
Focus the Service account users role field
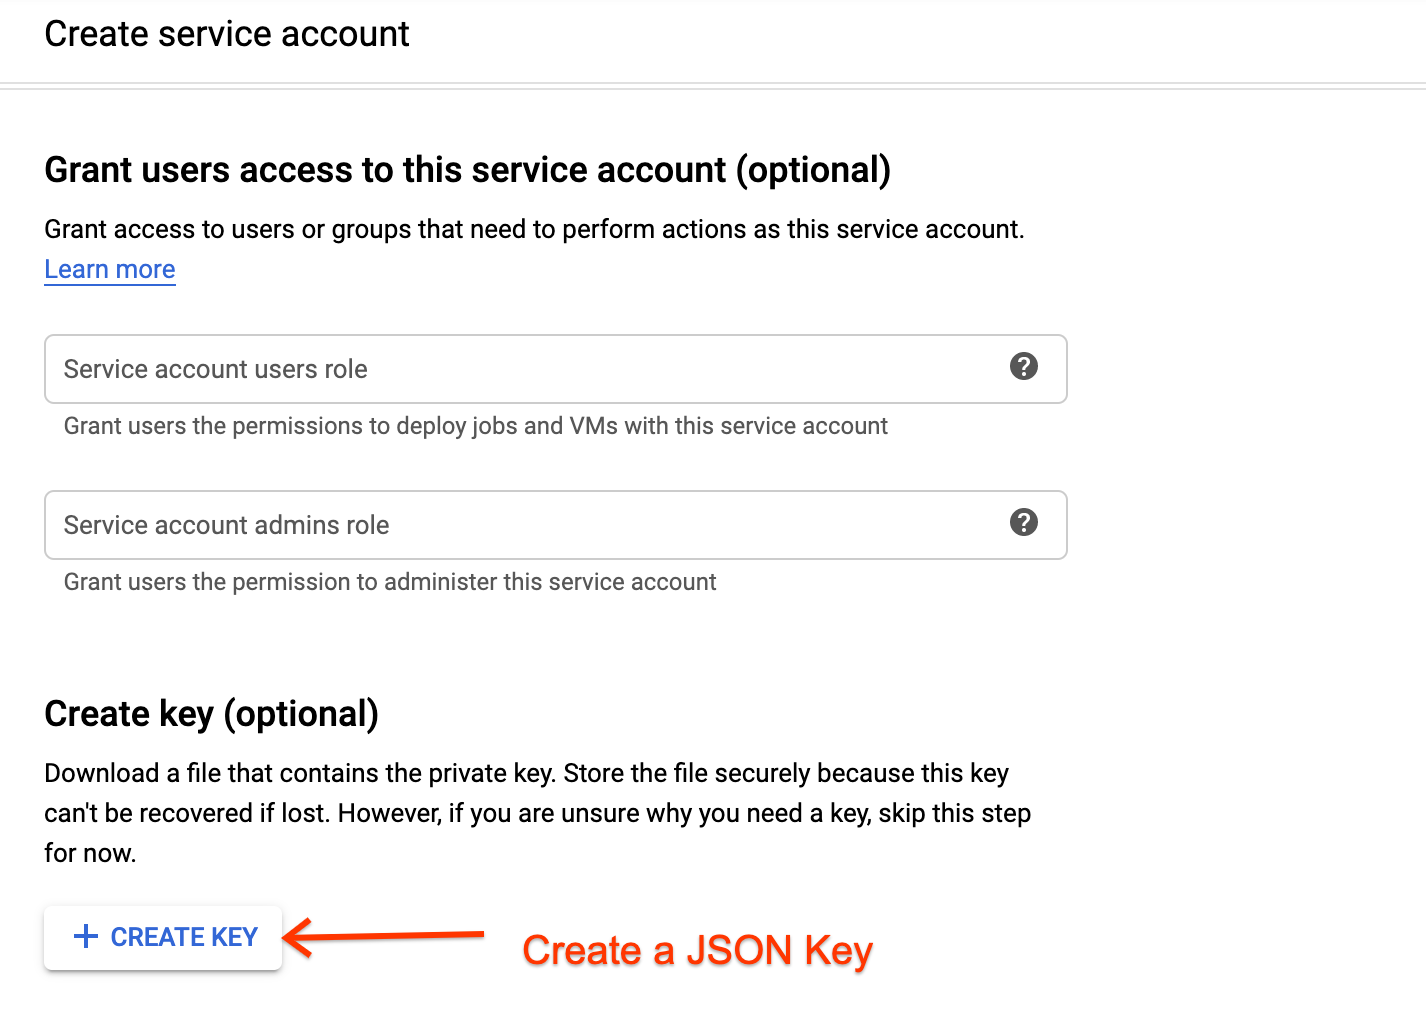click(x=520, y=369)
